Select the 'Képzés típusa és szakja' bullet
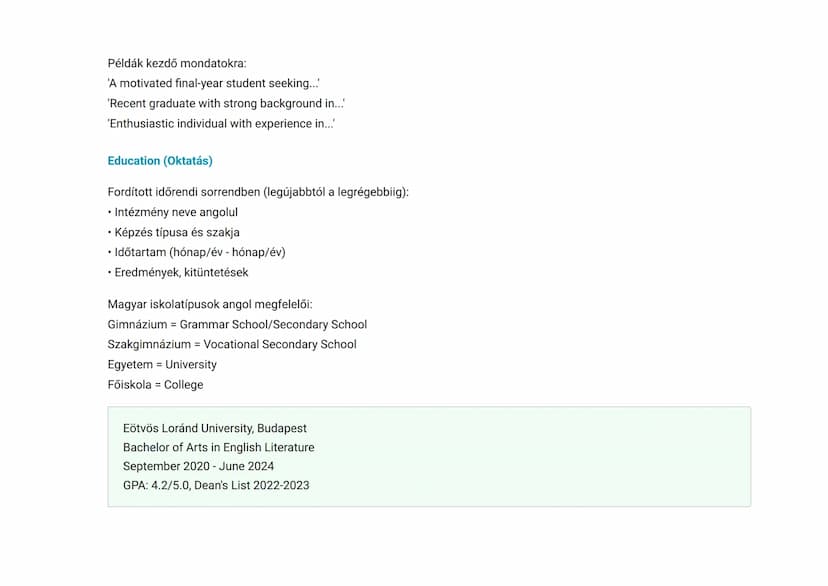Screen dimensions: 828x586 pyautogui.click(x=176, y=232)
